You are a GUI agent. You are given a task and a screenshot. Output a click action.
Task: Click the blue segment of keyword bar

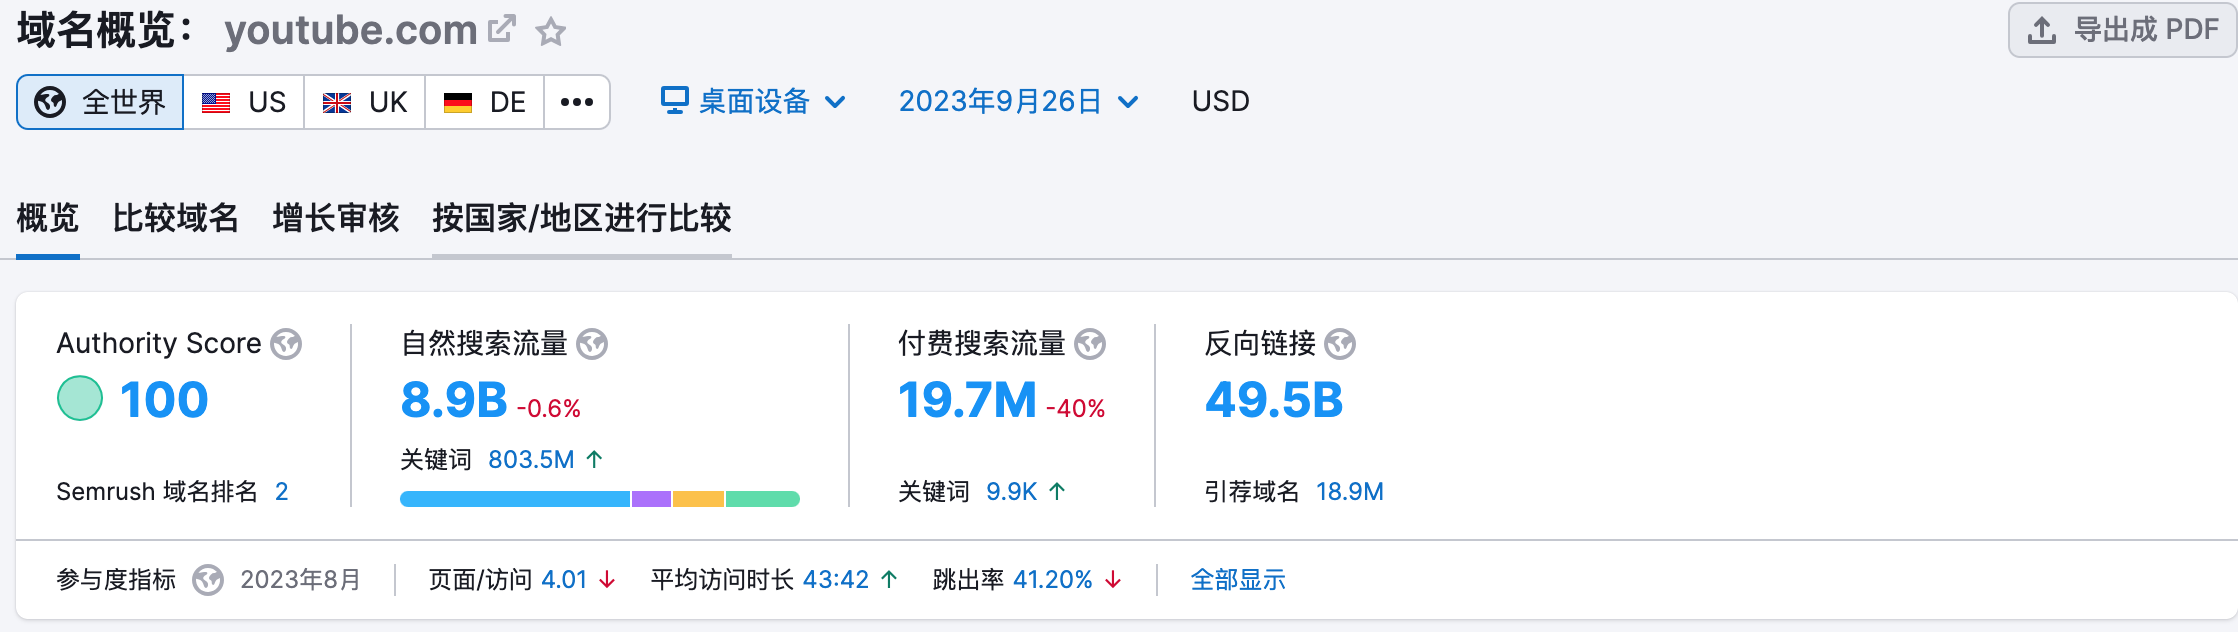(515, 499)
